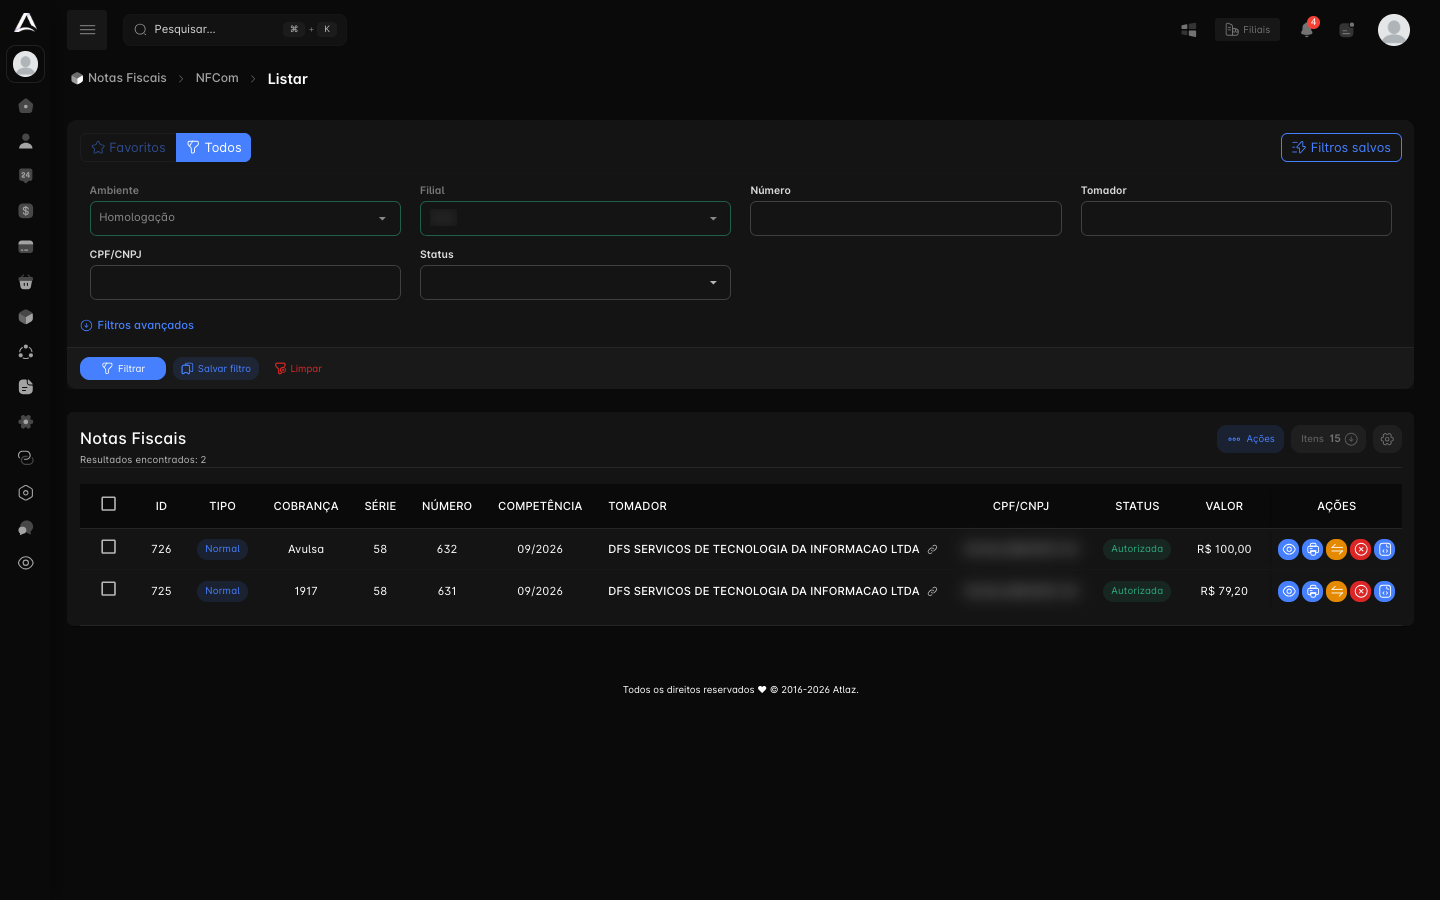Viewport: 1440px width, 900px height.
Task: Open Filtros salvos
Action: (1341, 147)
